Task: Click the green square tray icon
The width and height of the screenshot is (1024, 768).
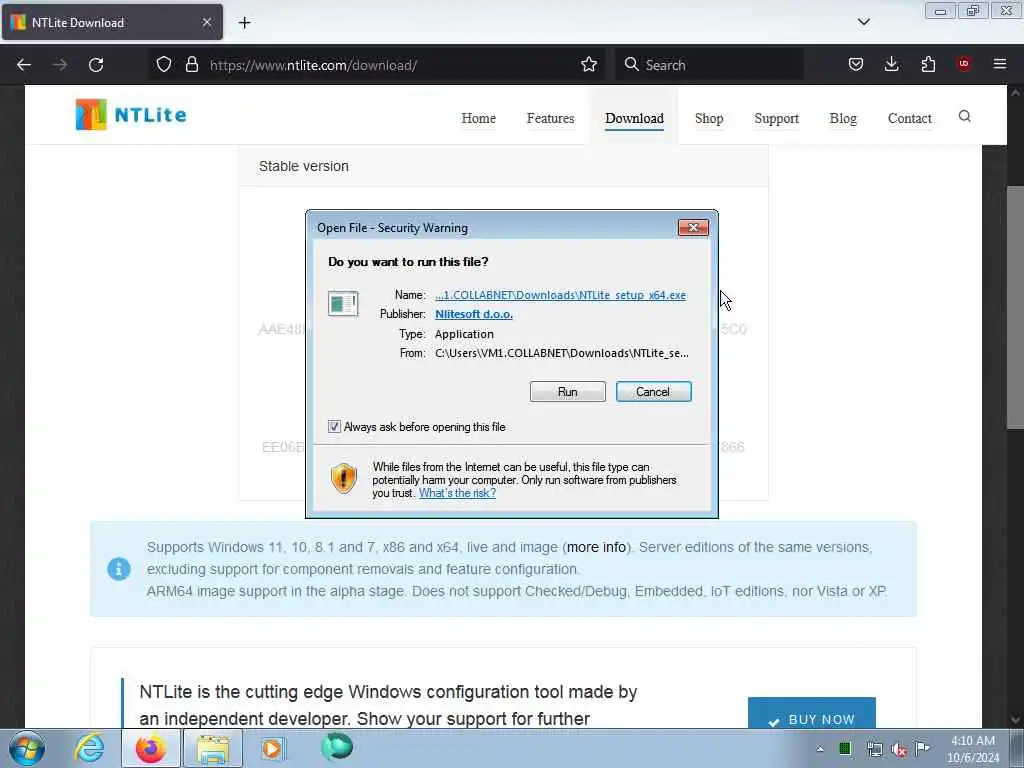Action: coord(845,748)
